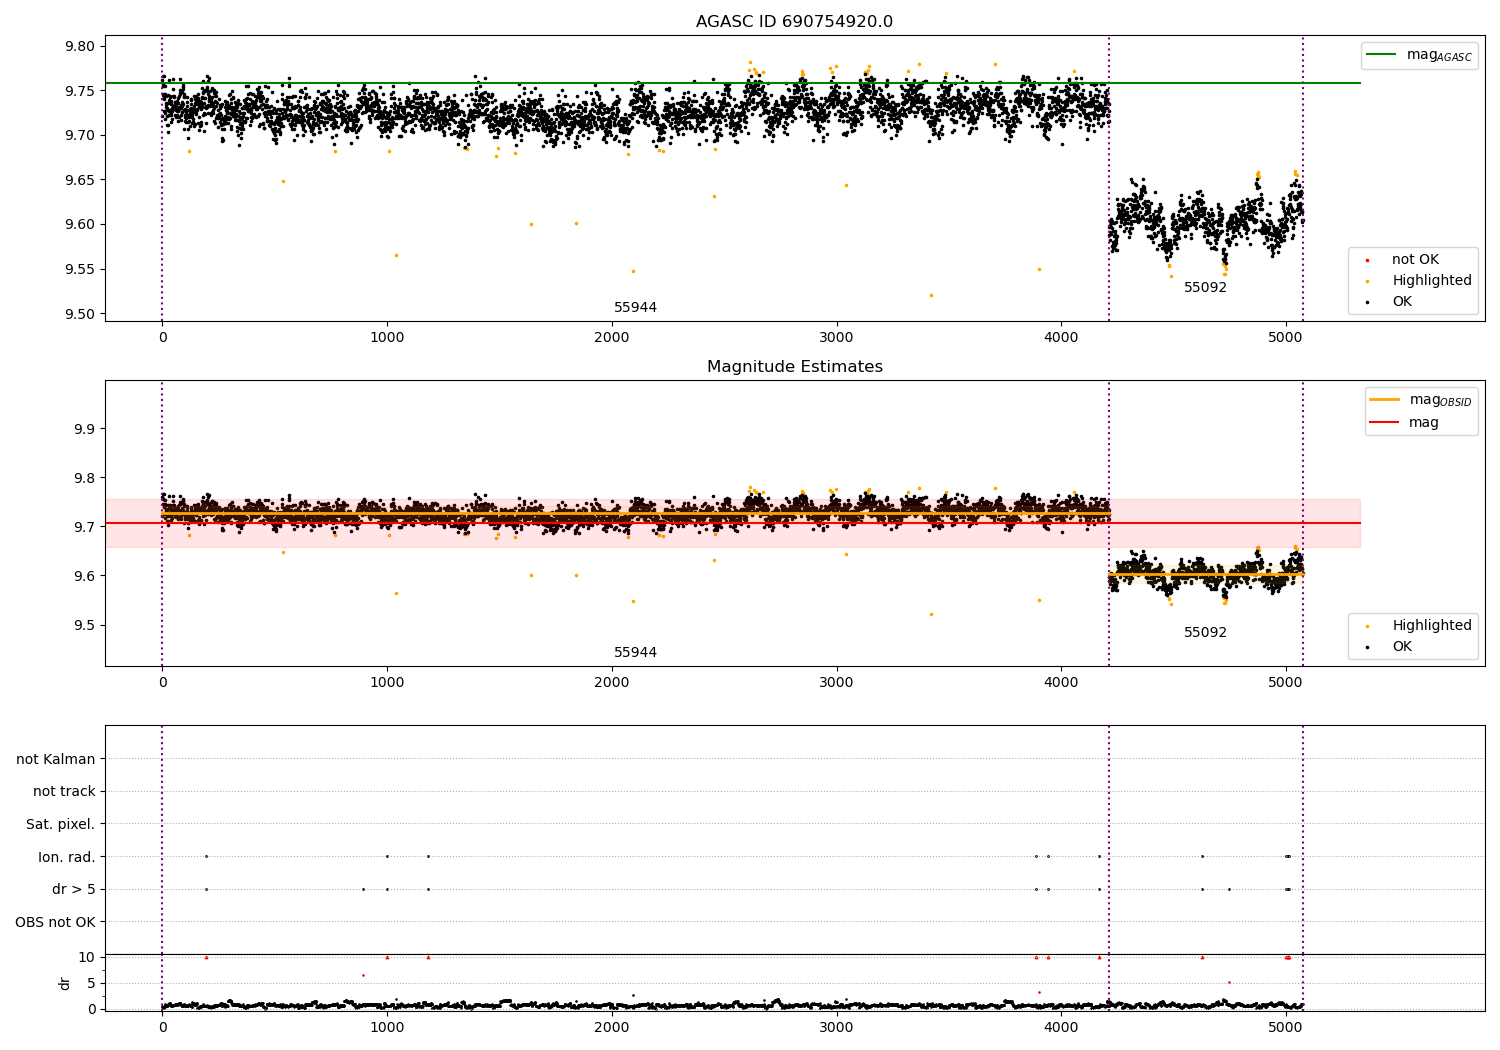Click x-axis tick 5000 on bottom plot
The height and width of the screenshot is (1050, 1500).
point(1285,1027)
